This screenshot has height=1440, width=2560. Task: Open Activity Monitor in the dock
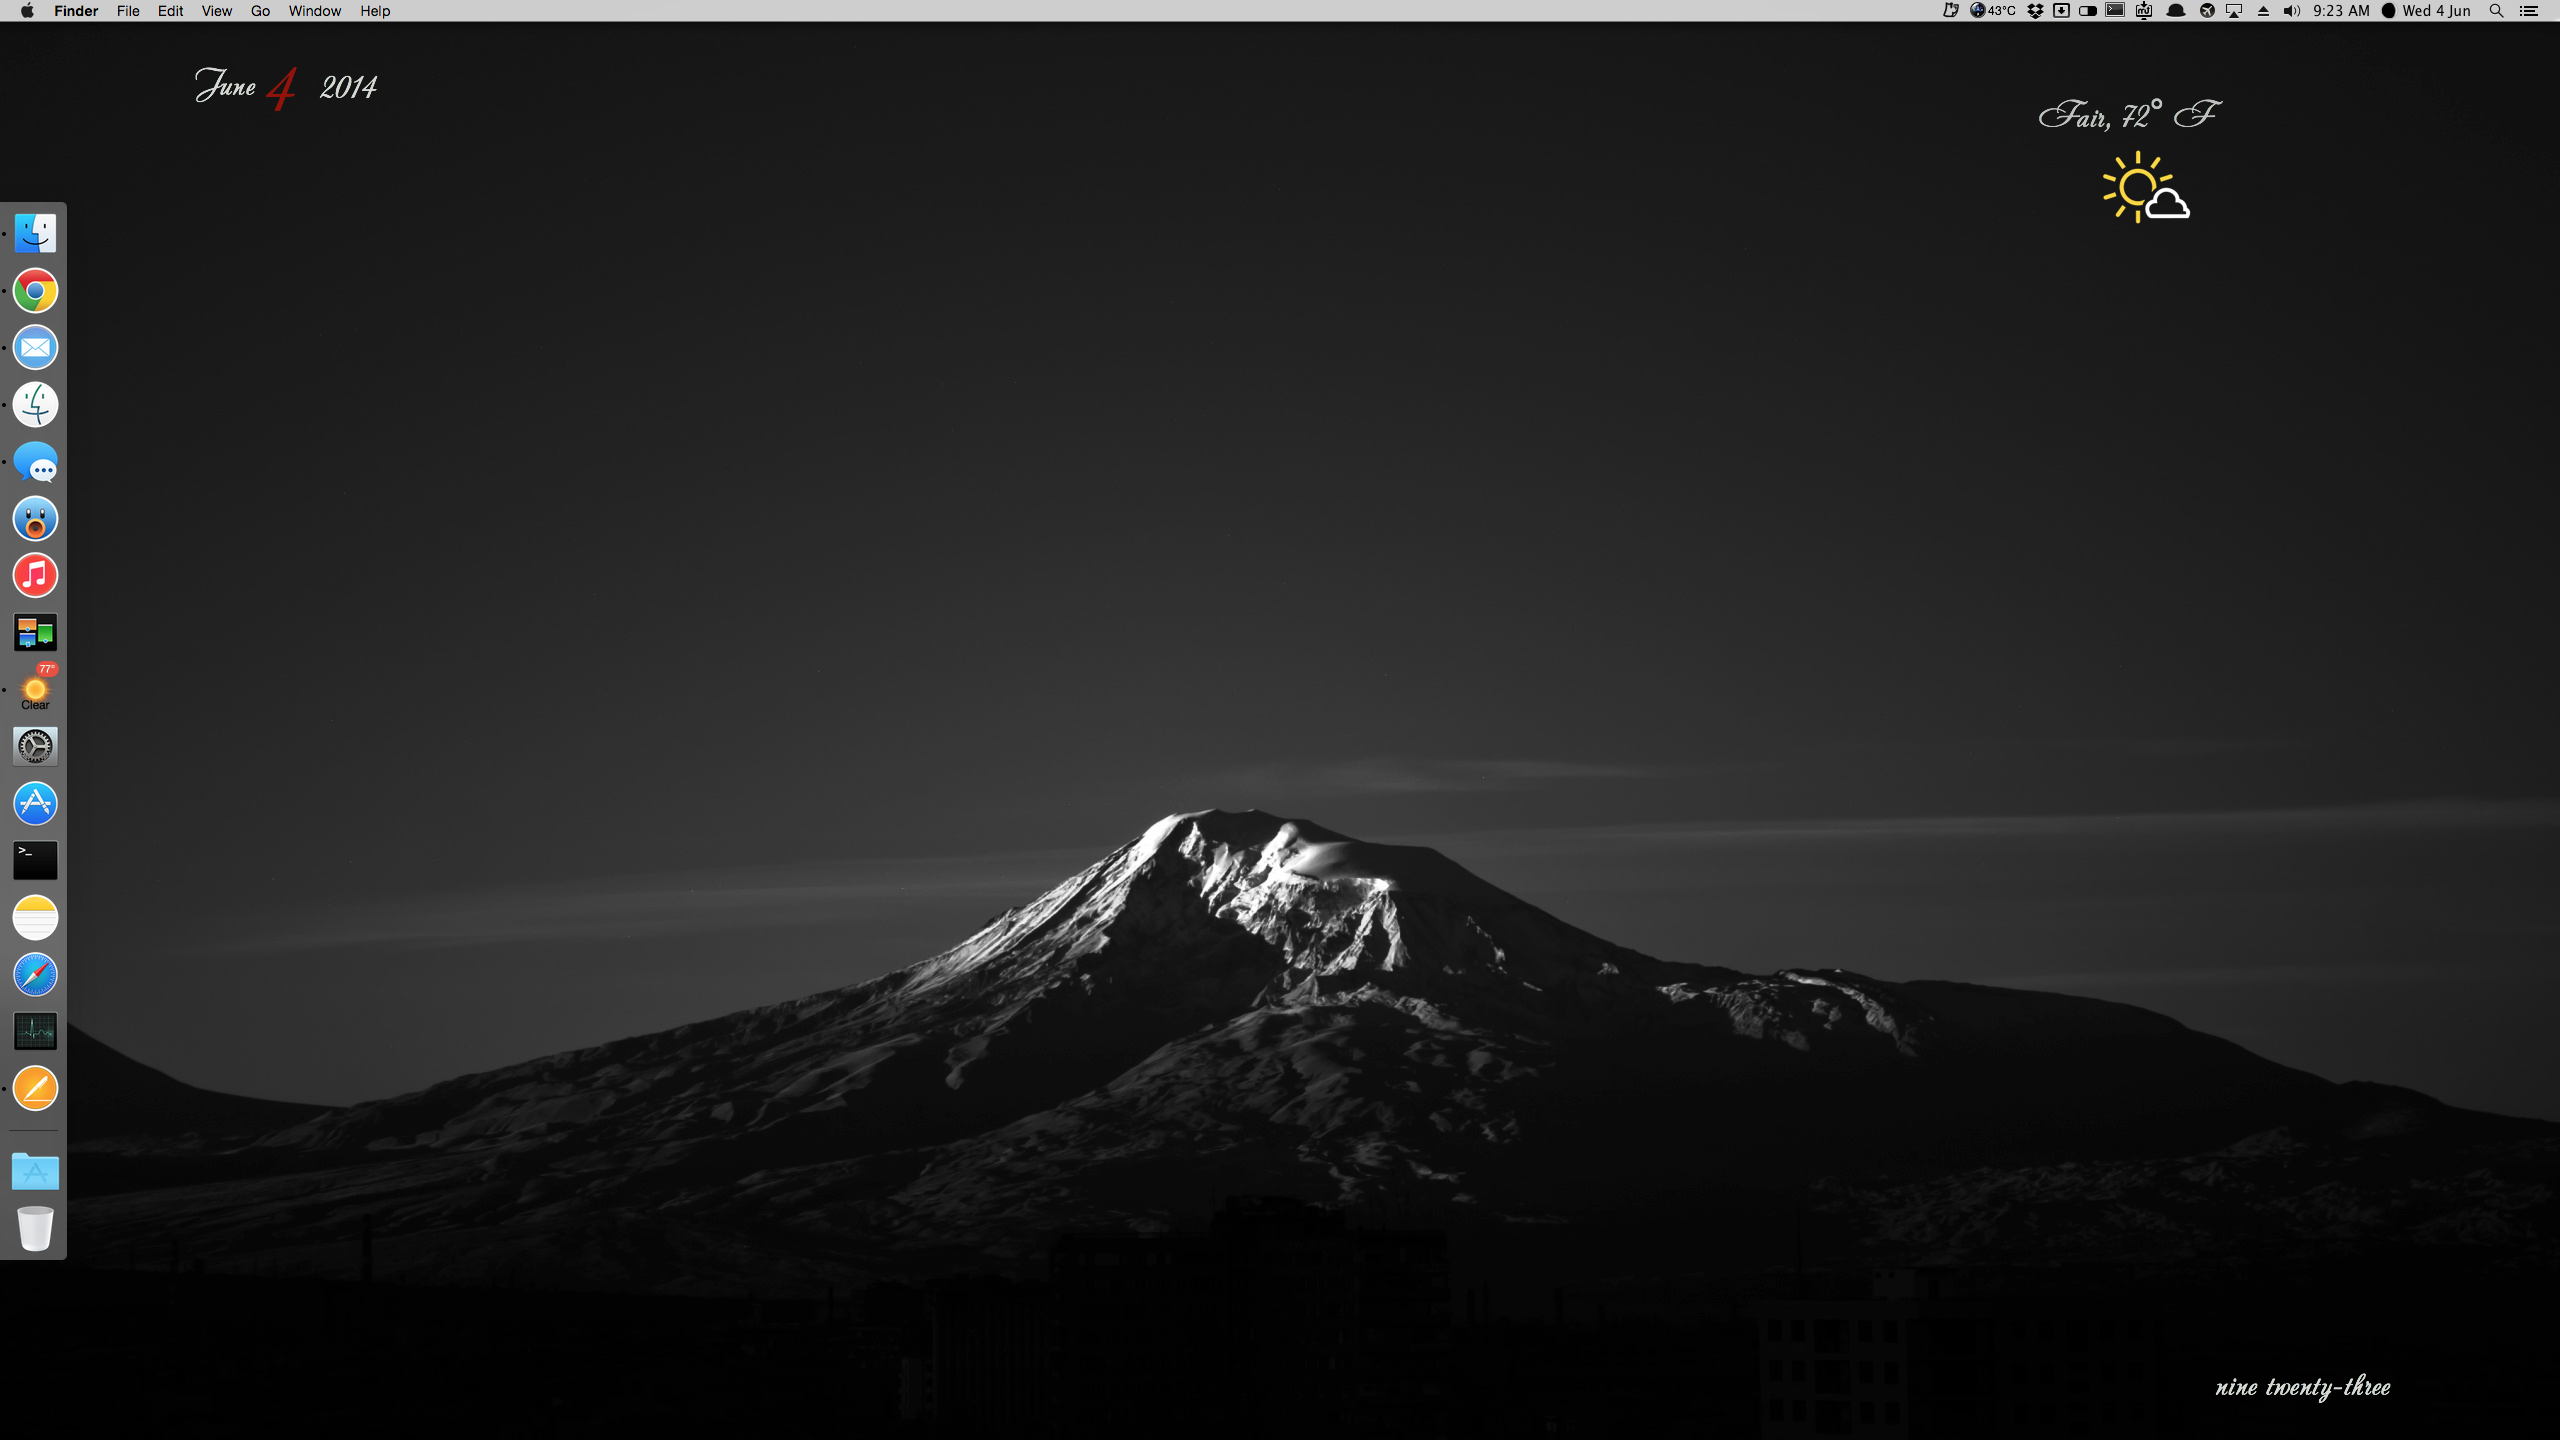tap(35, 1031)
